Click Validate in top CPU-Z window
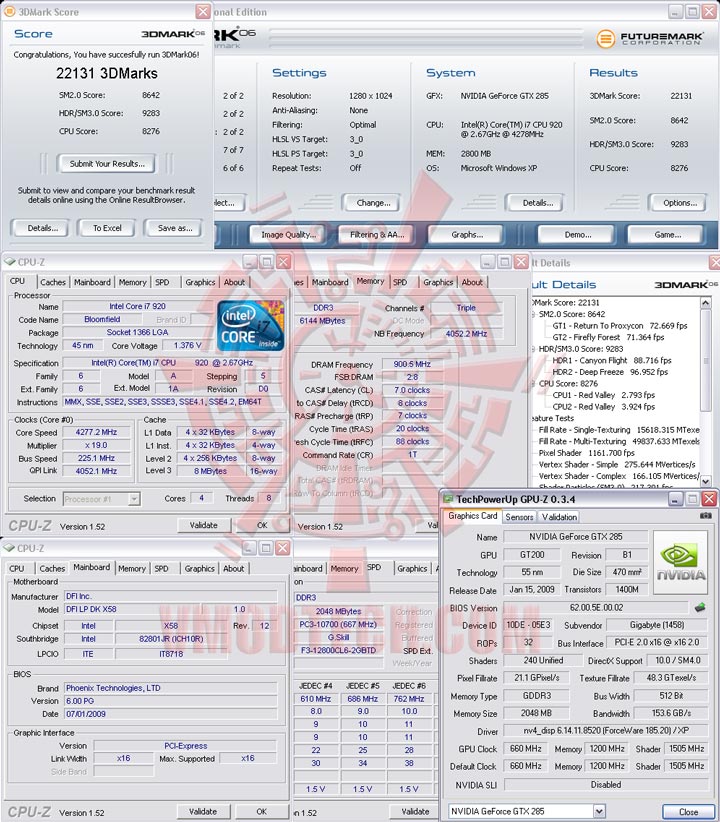This screenshot has height=822, width=720. (203, 525)
